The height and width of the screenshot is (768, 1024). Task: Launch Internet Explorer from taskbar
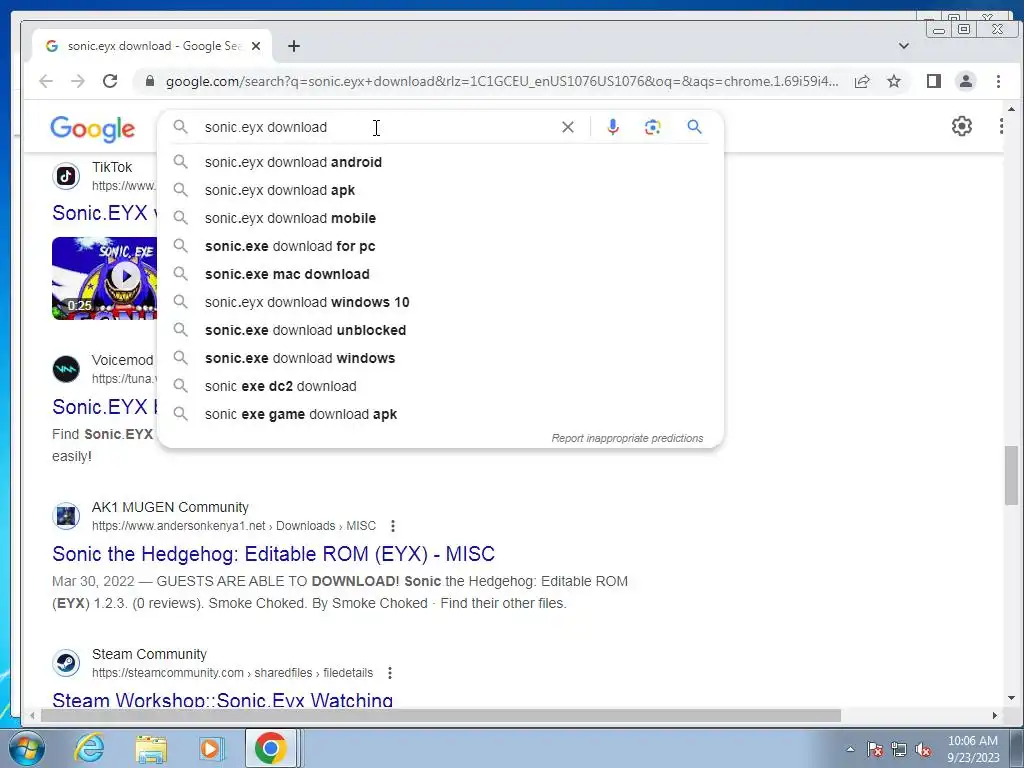point(88,748)
